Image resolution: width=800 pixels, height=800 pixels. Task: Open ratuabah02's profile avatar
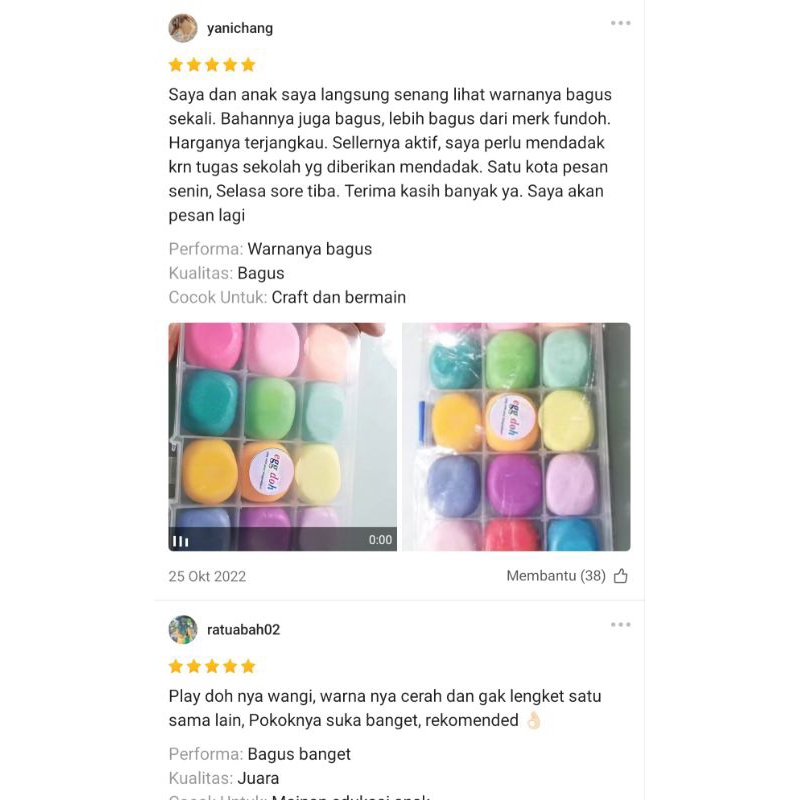[183, 630]
